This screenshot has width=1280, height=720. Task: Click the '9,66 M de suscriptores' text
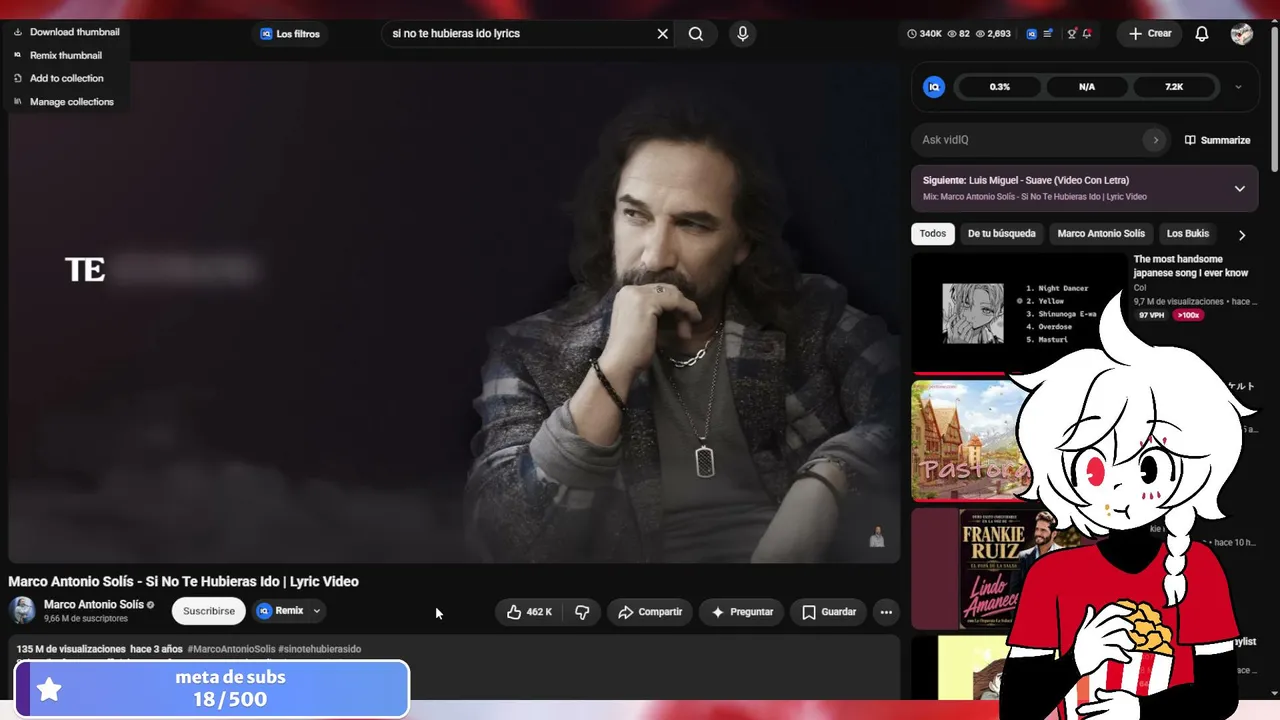coord(86,619)
